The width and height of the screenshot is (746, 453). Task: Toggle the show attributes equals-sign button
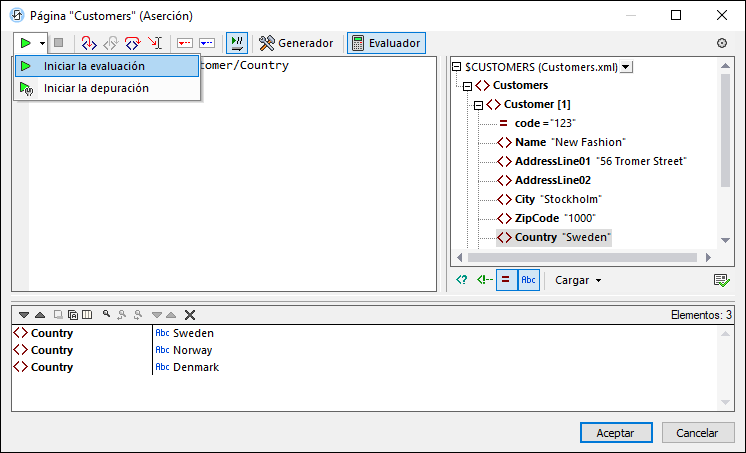click(x=506, y=280)
